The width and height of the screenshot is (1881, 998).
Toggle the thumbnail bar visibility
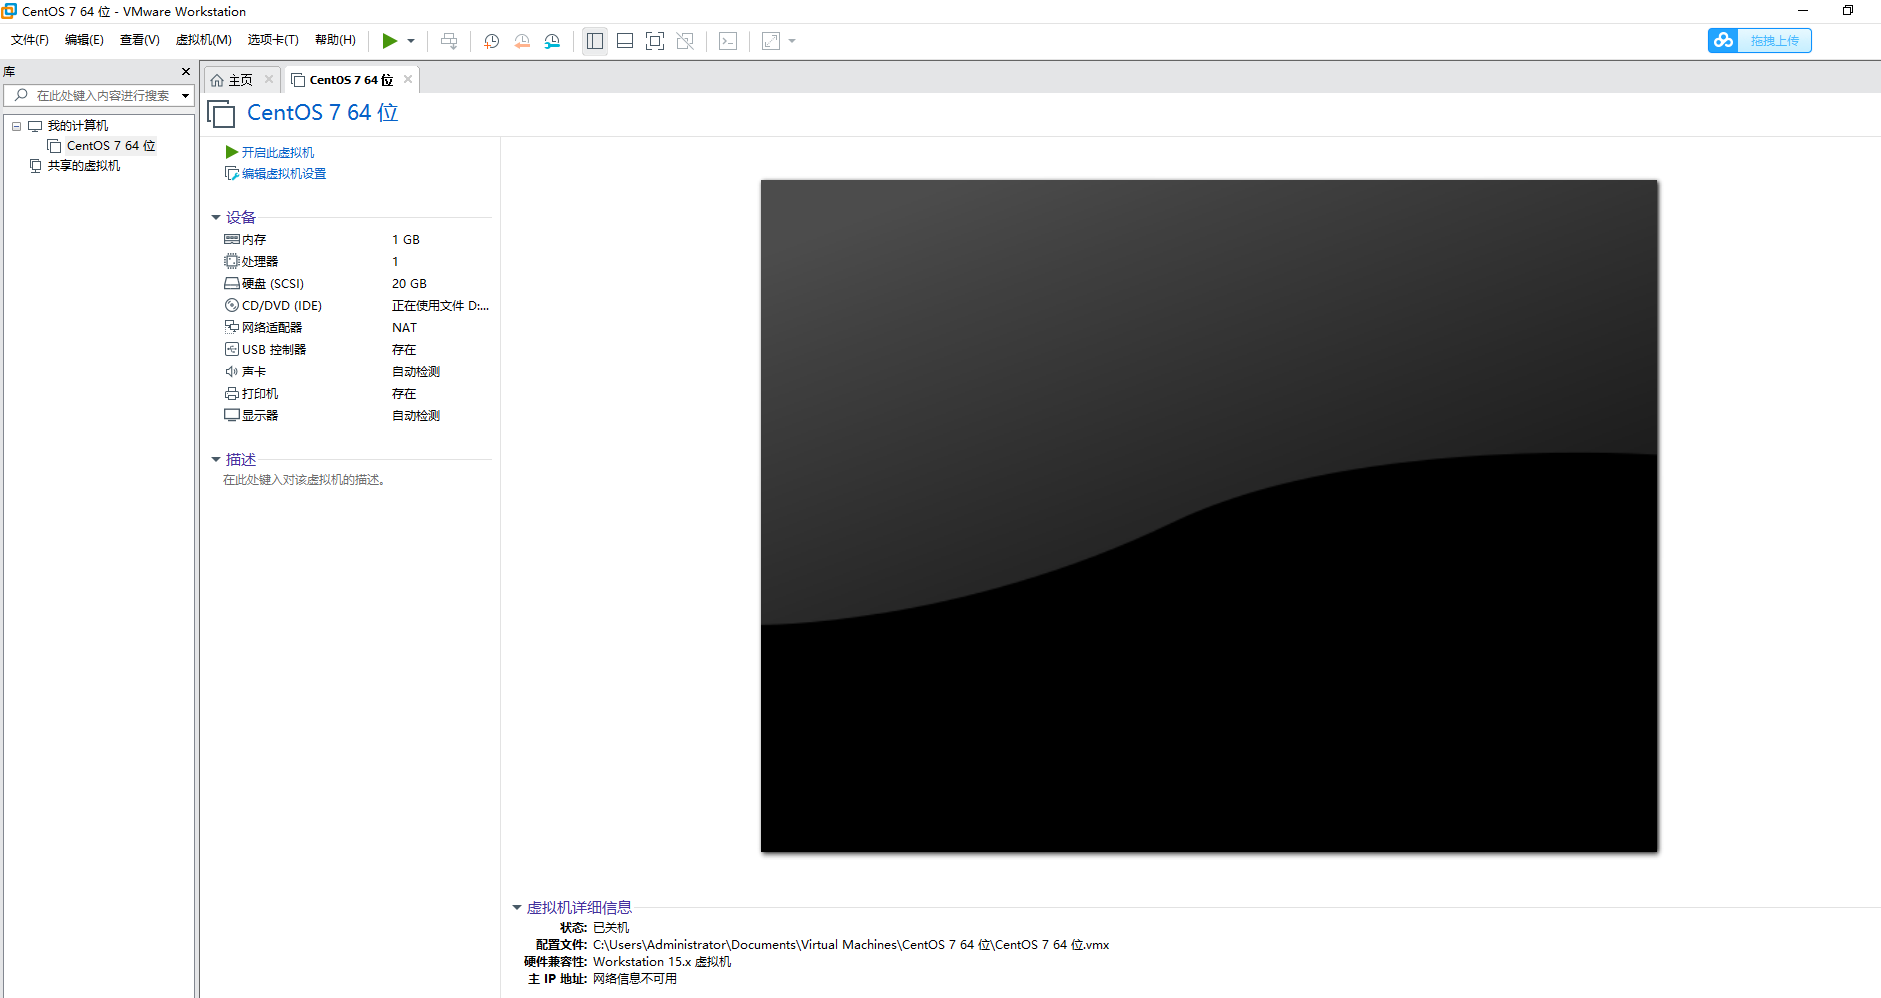(625, 41)
